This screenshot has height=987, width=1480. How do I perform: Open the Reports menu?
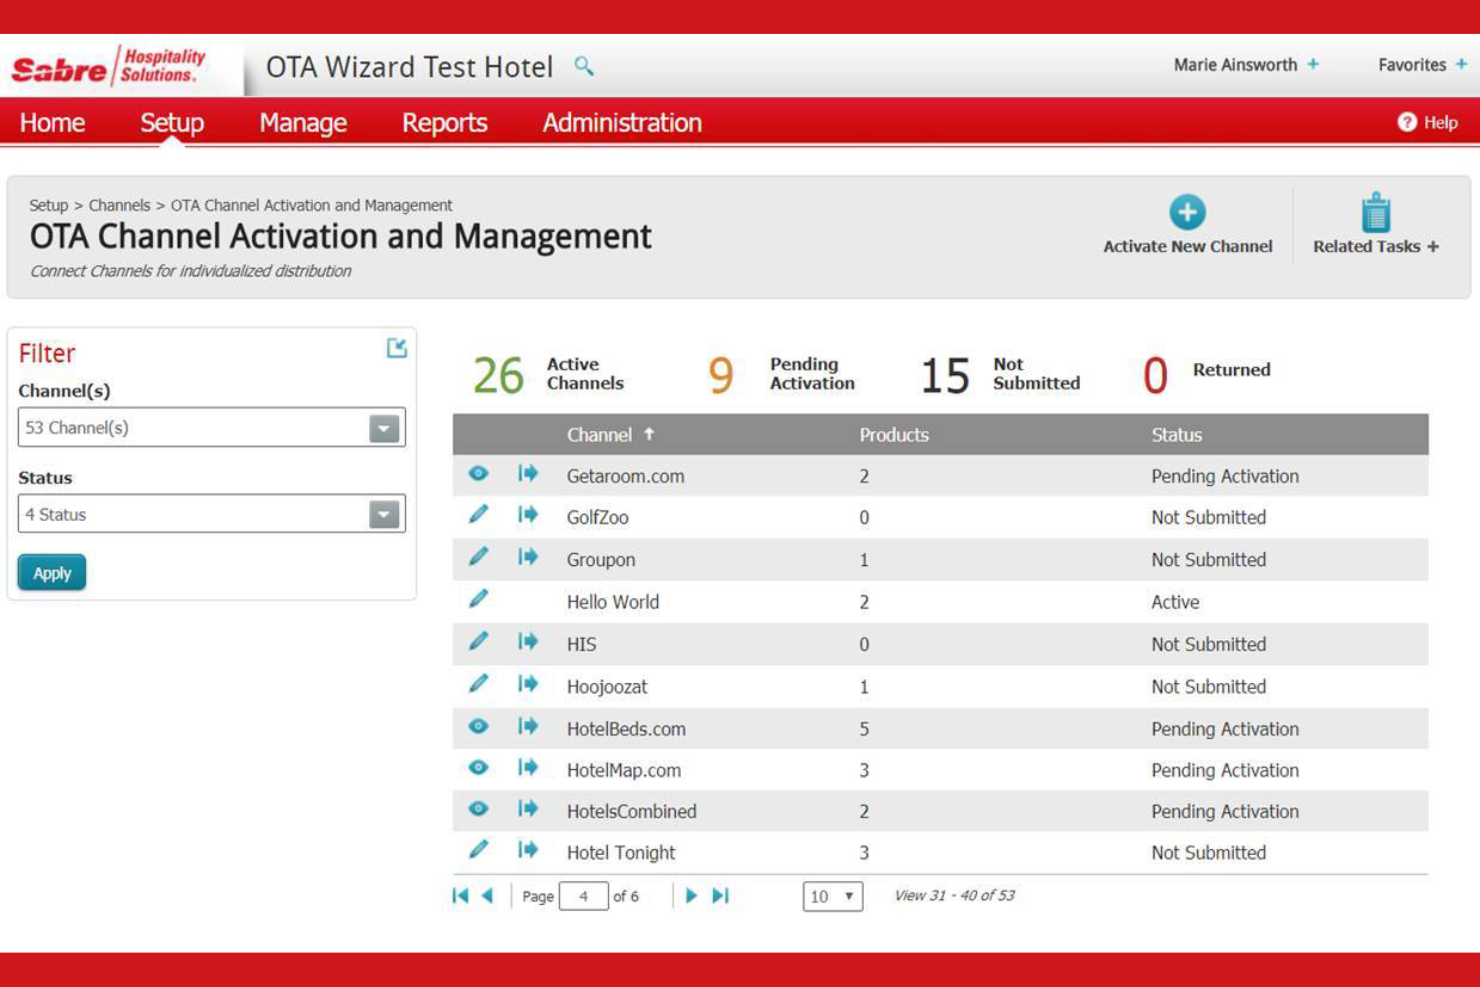tap(445, 122)
